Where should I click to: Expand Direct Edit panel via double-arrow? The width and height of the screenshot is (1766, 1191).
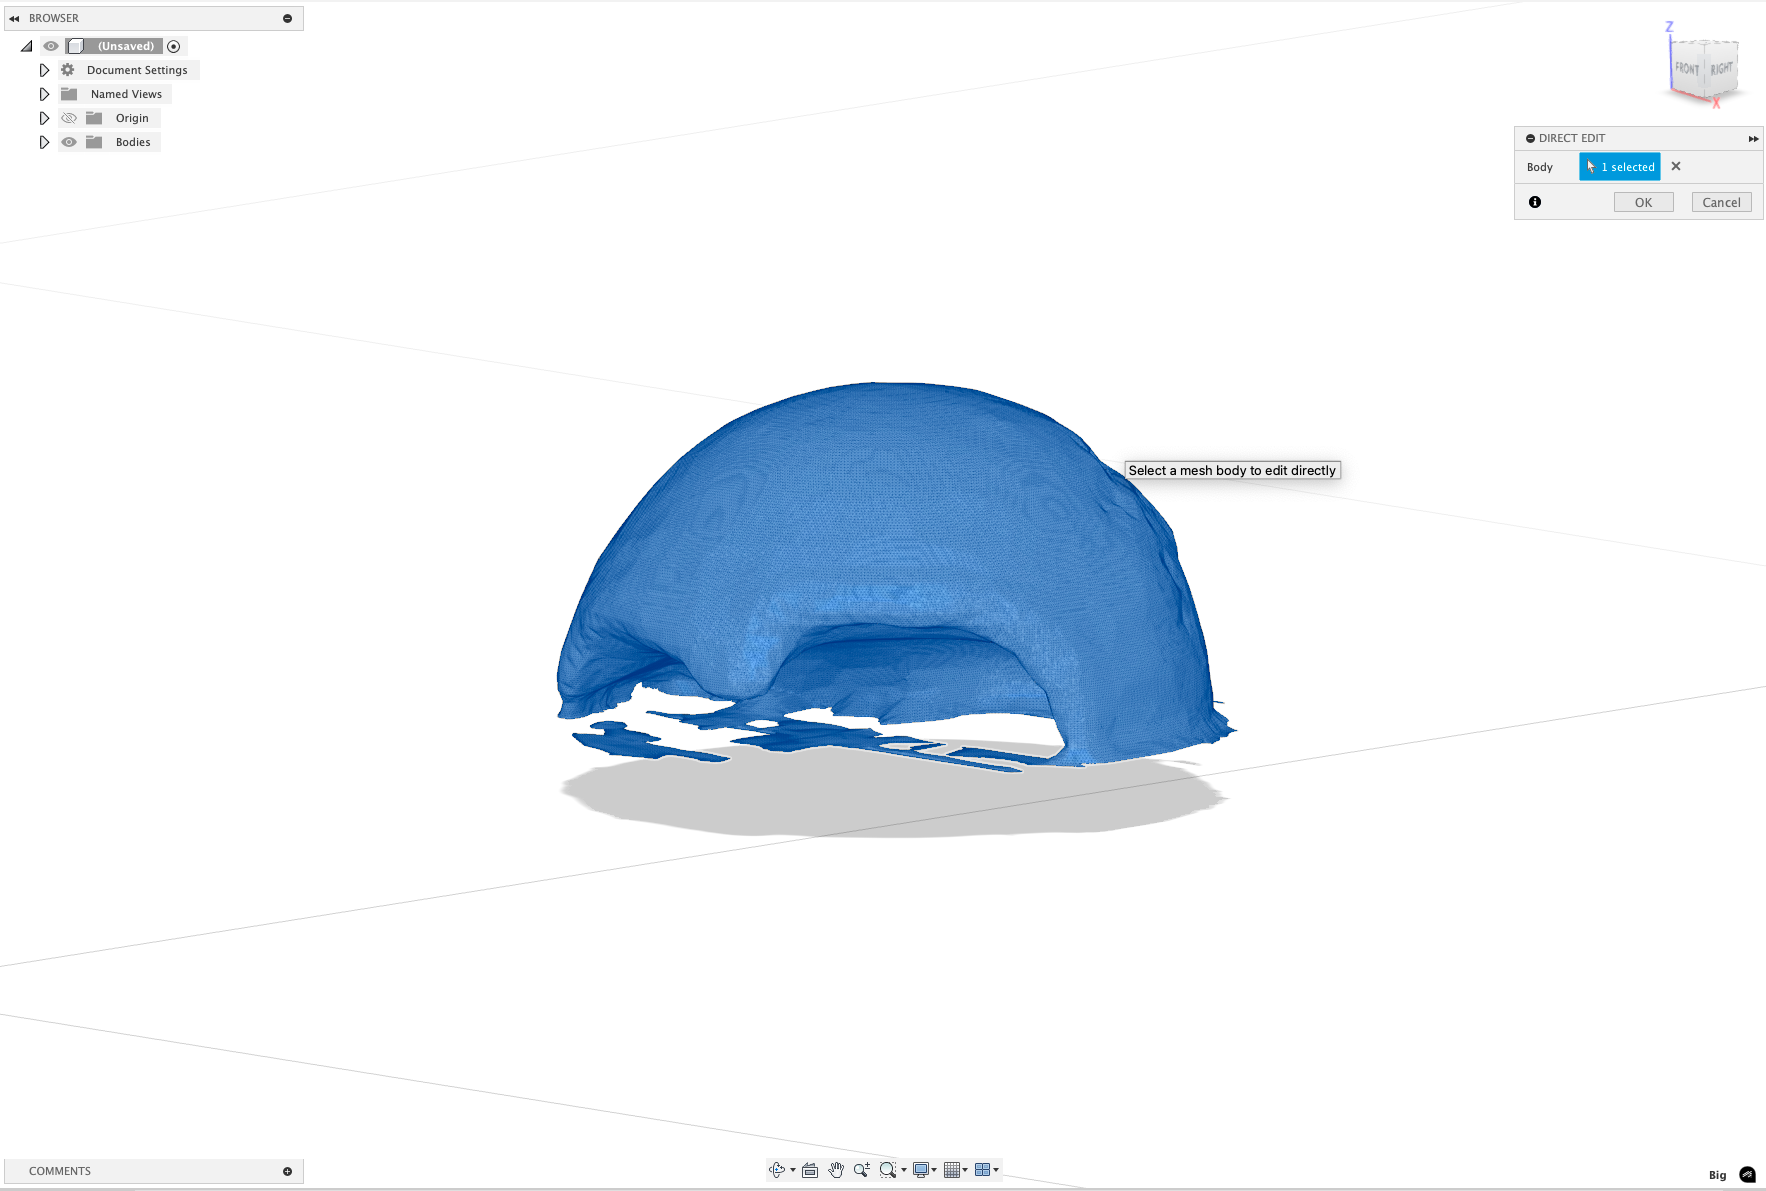pyautogui.click(x=1753, y=139)
